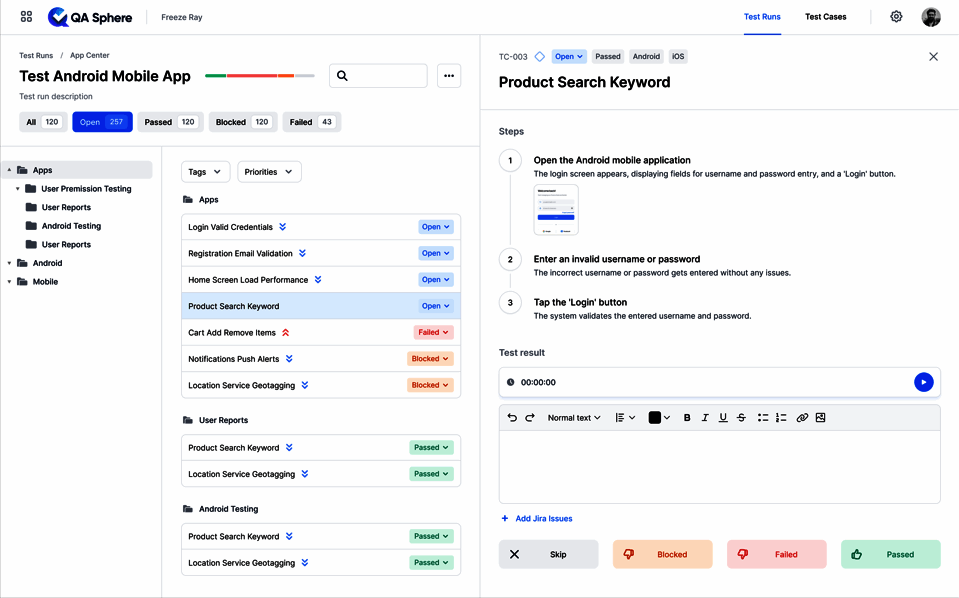Expand the Android folder in the tree

pyautogui.click(x=10, y=263)
